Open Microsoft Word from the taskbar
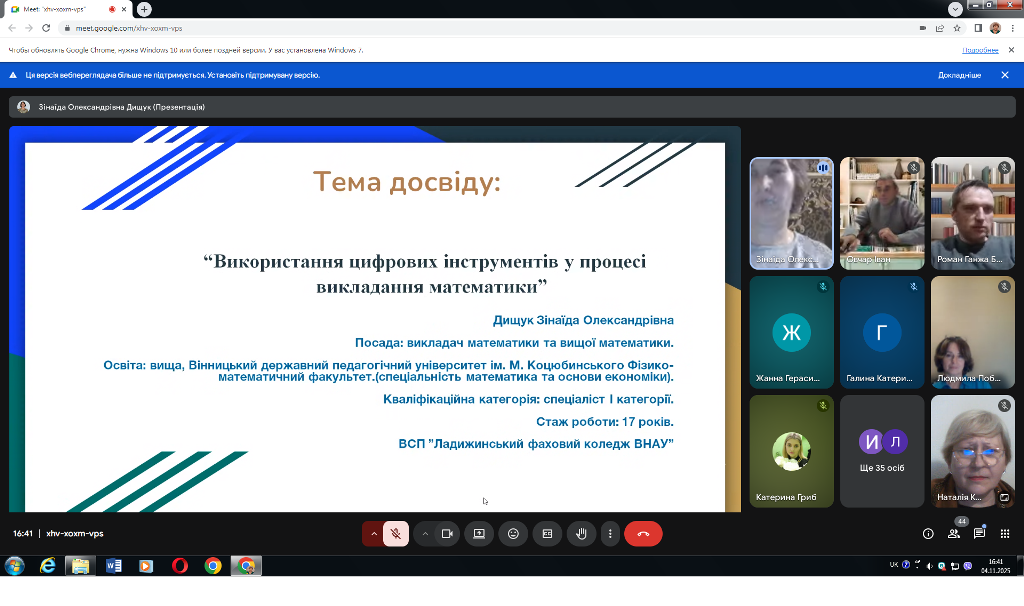Viewport: 1024px width, 606px height. coord(113,566)
